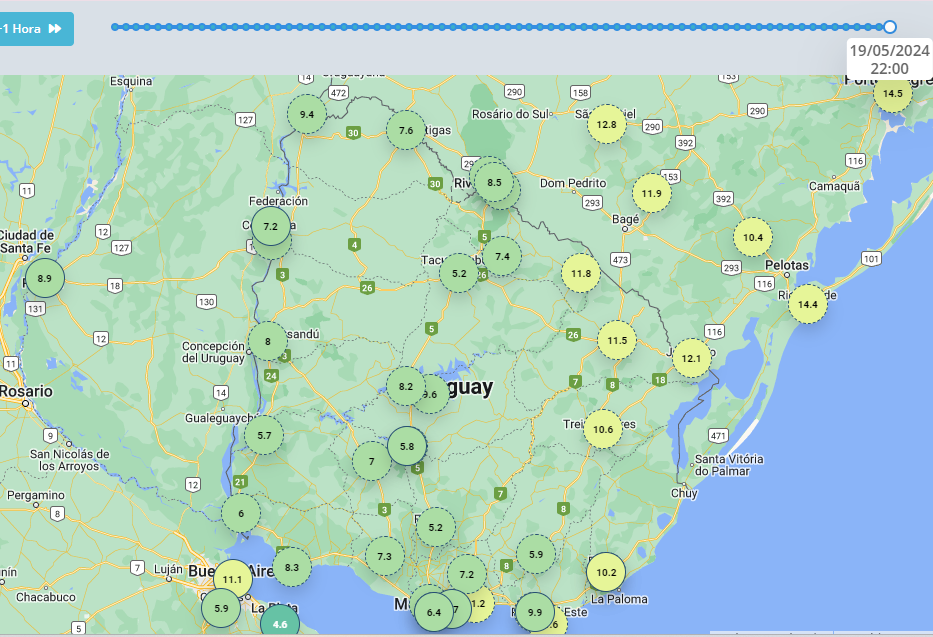Click the 11.9 temperature marker
The height and width of the screenshot is (637, 933).
(652, 193)
